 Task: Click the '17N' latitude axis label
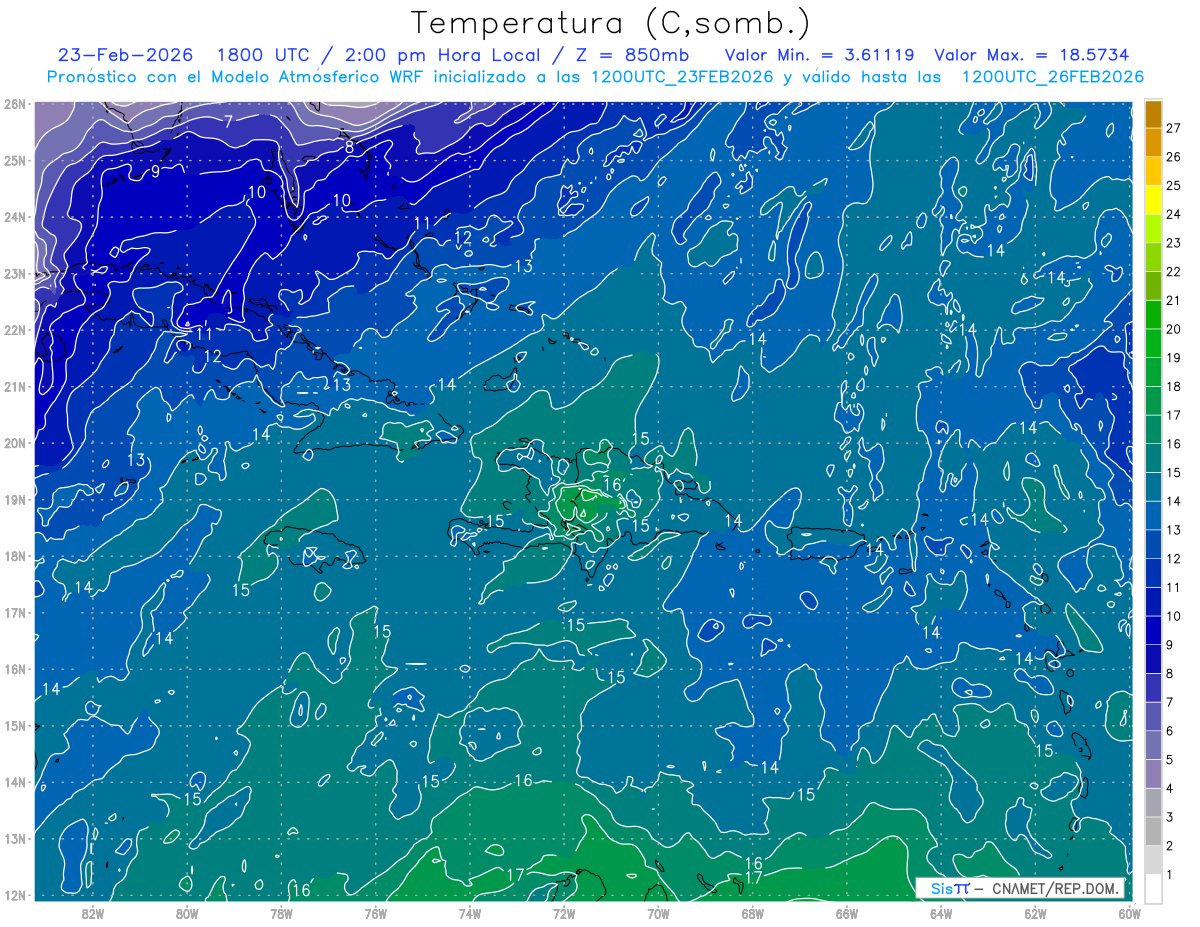(15, 612)
